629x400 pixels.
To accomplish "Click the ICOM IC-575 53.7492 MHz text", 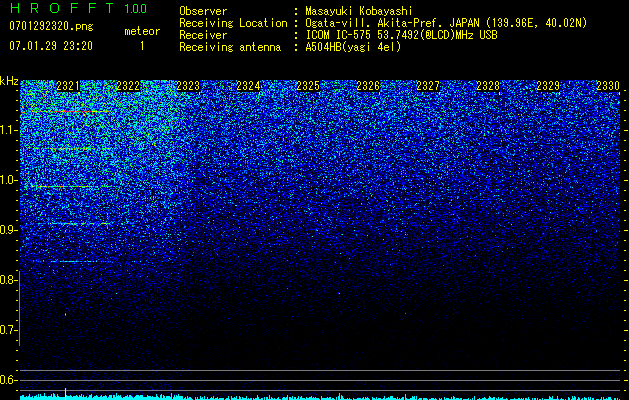I will [401, 35].
